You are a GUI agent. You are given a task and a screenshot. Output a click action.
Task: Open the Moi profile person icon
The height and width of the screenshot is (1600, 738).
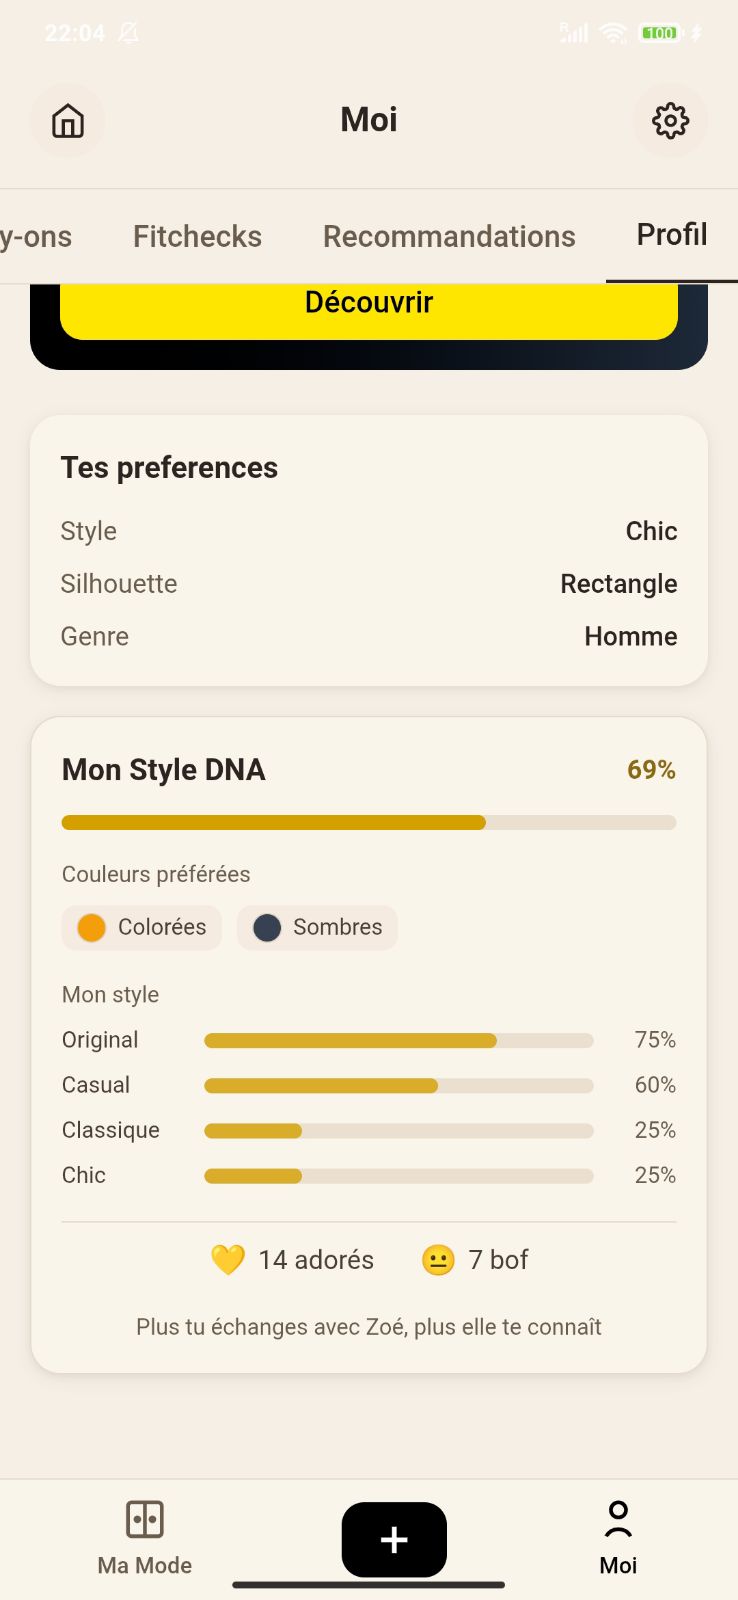pyautogui.click(x=617, y=1517)
